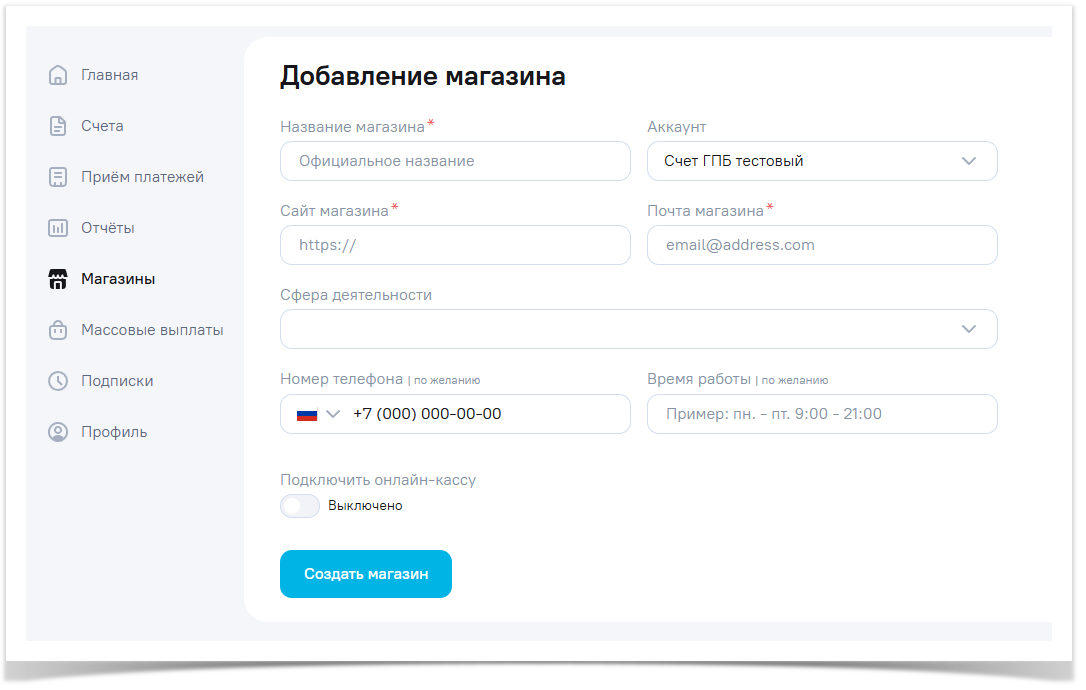Click the Массовые выплаты icon
Image resolution: width=1086 pixels, height=690 pixels.
[x=58, y=330]
